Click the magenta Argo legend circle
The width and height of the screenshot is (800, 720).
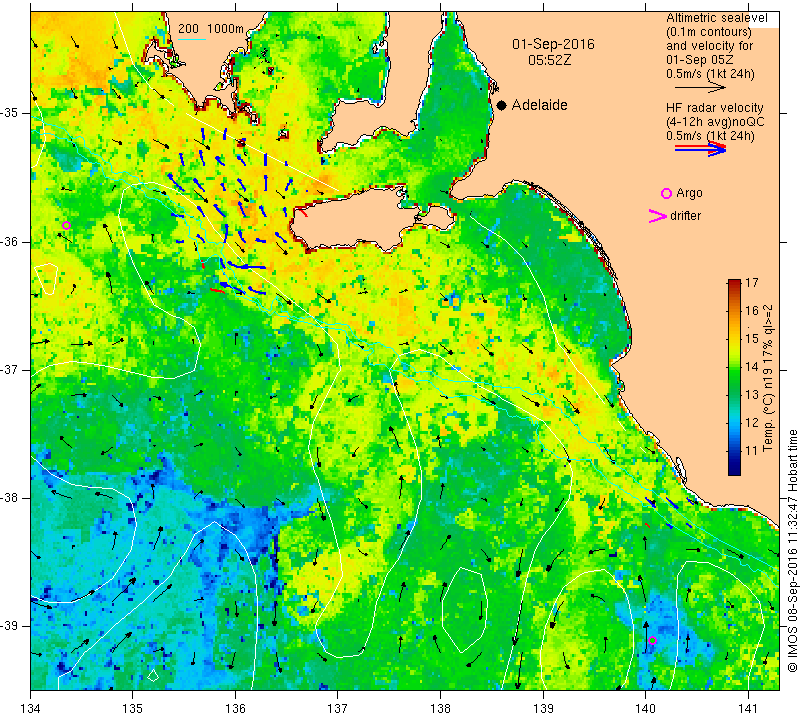point(666,193)
